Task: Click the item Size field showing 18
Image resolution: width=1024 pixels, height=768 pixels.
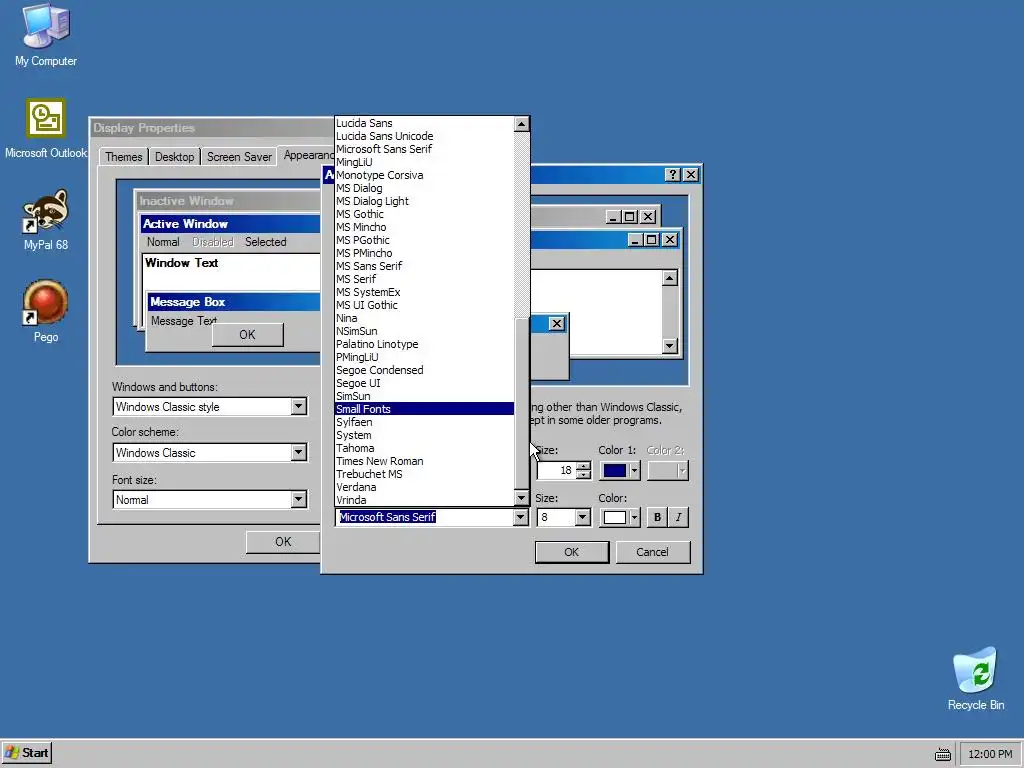Action: coord(556,470)
